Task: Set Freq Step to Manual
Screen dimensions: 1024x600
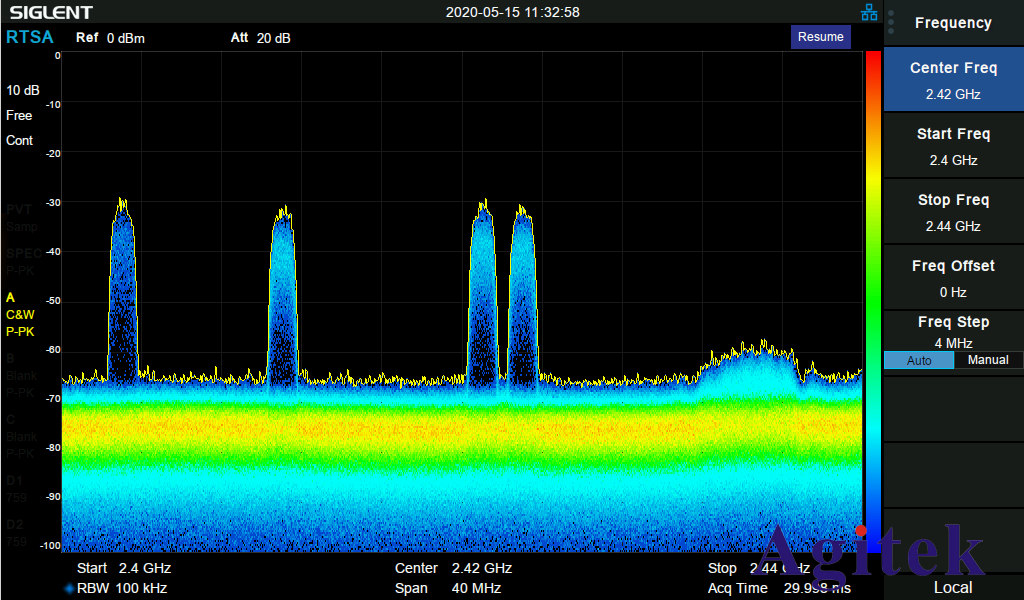Action: (988, 360)
